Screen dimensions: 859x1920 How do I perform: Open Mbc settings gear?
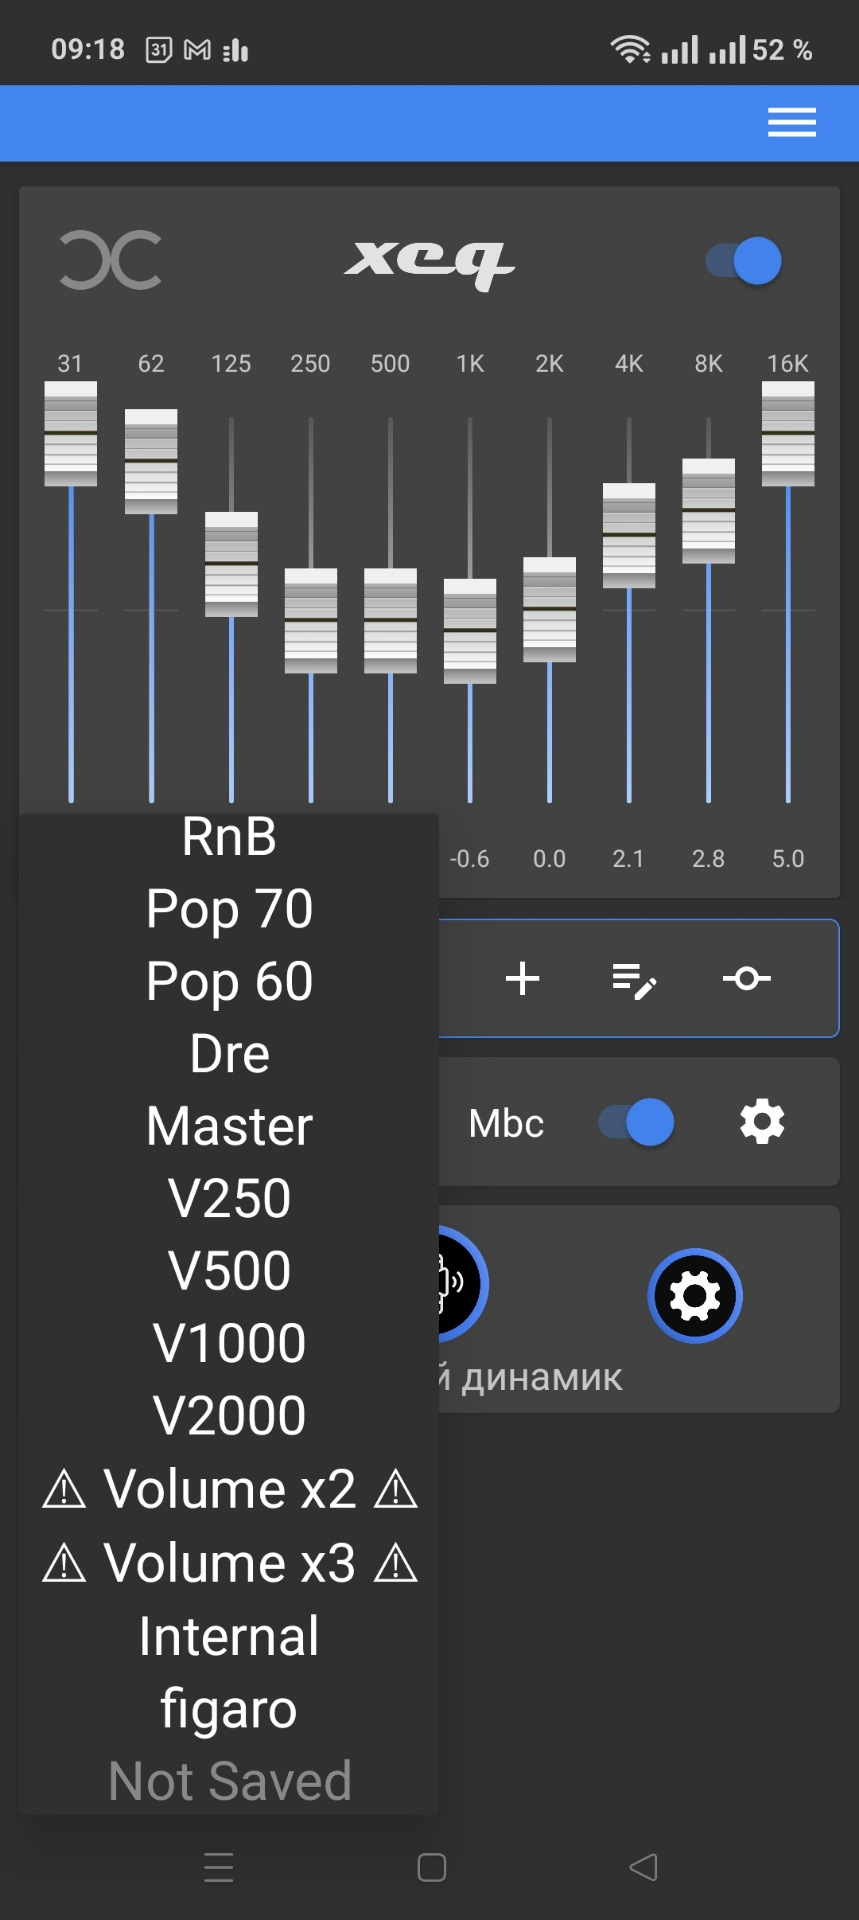(x=762, y=1122)
